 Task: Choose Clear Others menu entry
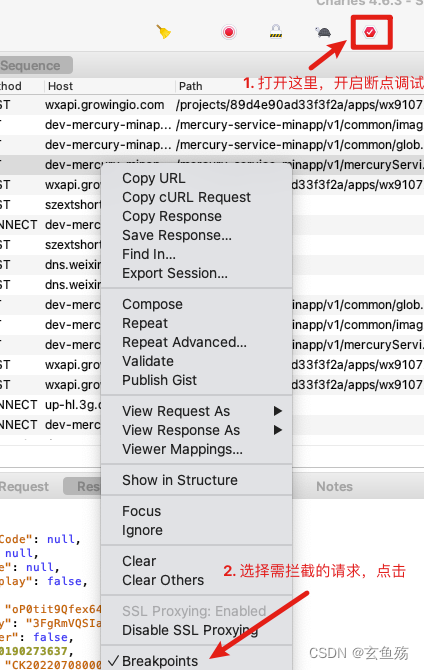[x=197, y=580]
